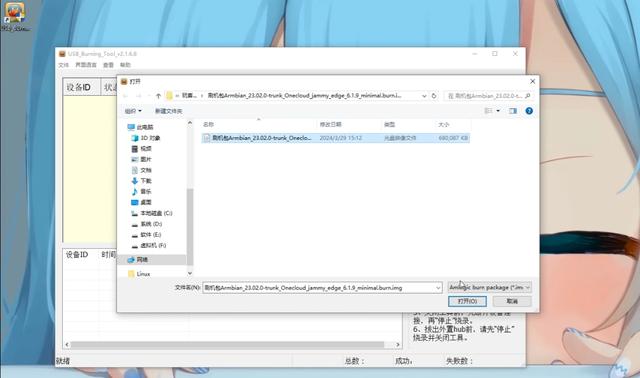The width and height of the screenshot is (640, 378).
Task: Click the horizontal scrollbar left arrow
Action: coord(67,345)
